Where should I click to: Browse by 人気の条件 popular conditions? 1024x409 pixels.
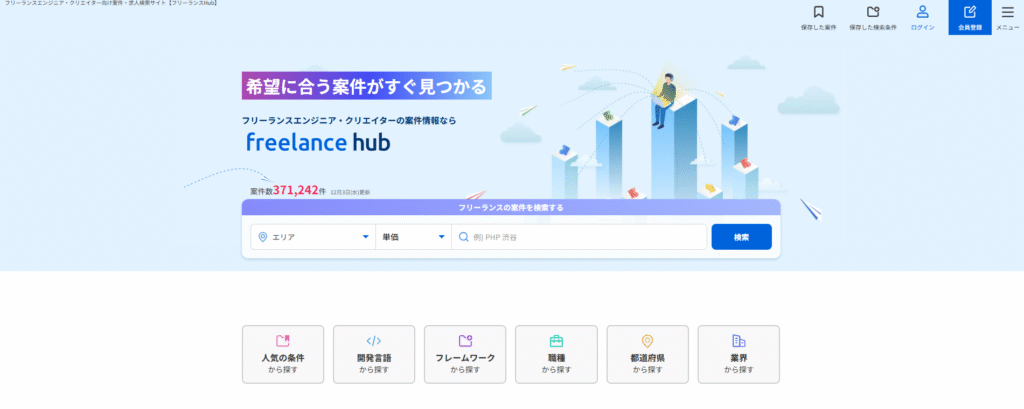(x=283, y=354)
